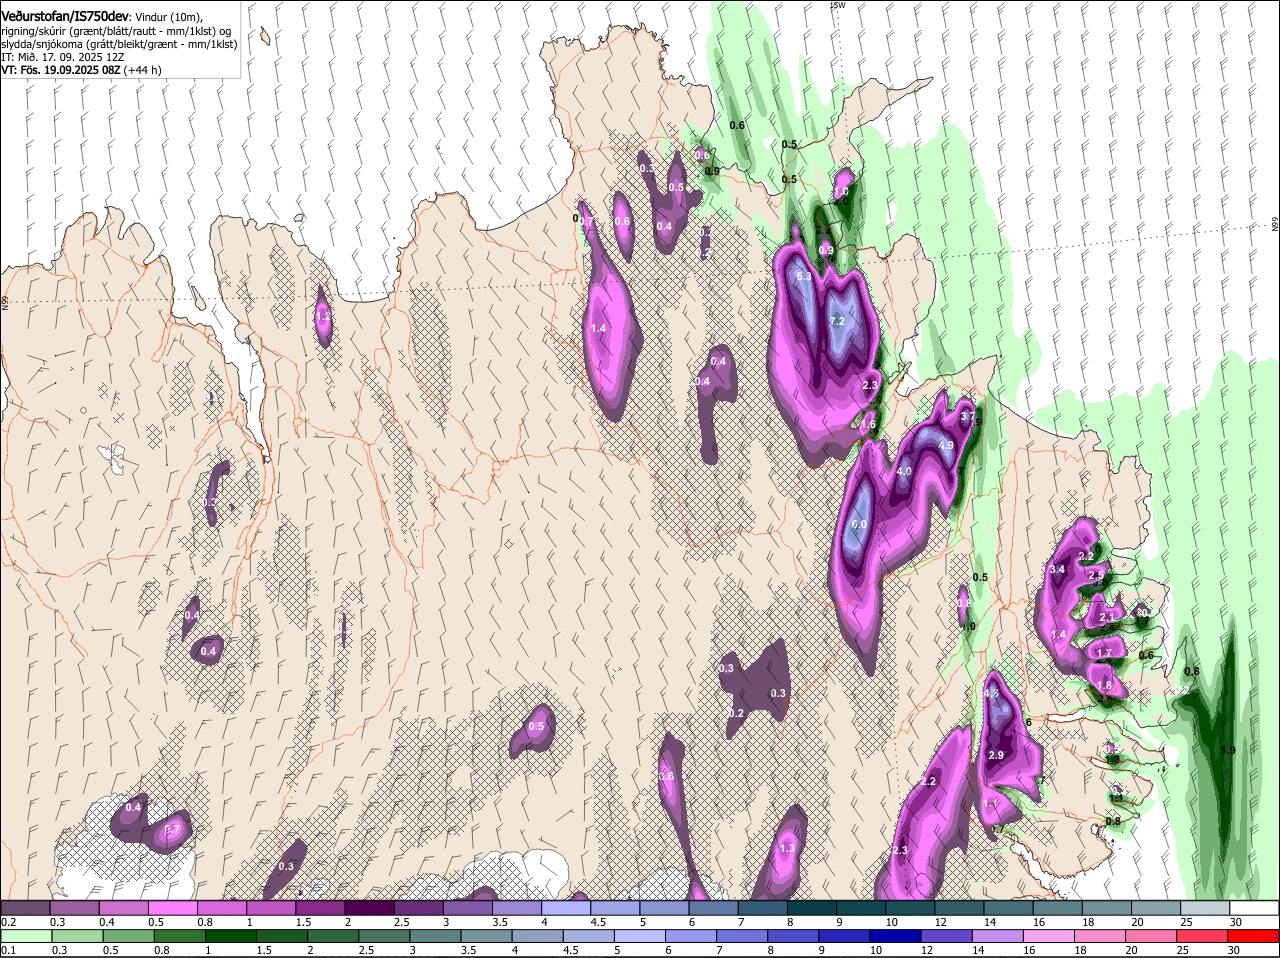Click the 4.9 precipitation value label
Viewport: 1280px width, 958px height.
click(x=945, y=445)
